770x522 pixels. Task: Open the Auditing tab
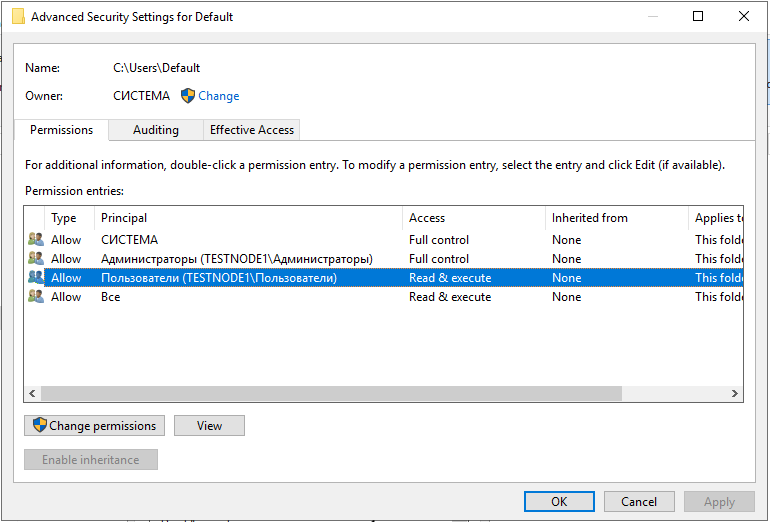click(156, 130)
